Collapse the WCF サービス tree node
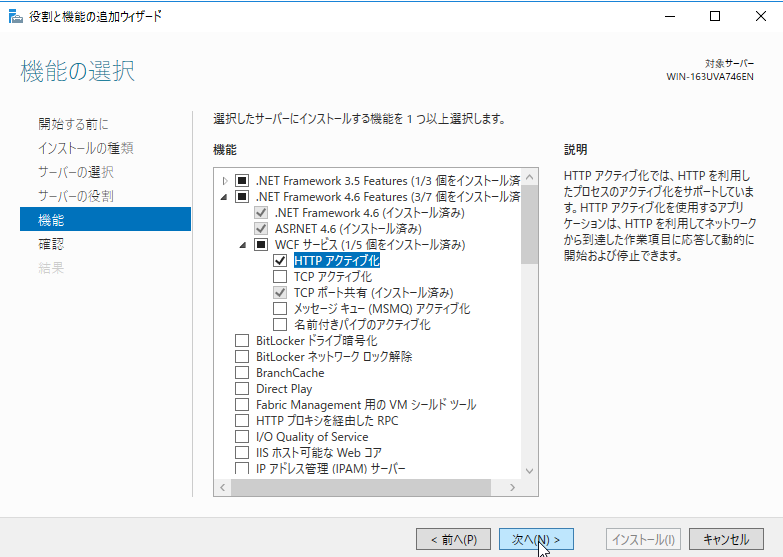This screenshot has height=557, width=783. [244, 245]
